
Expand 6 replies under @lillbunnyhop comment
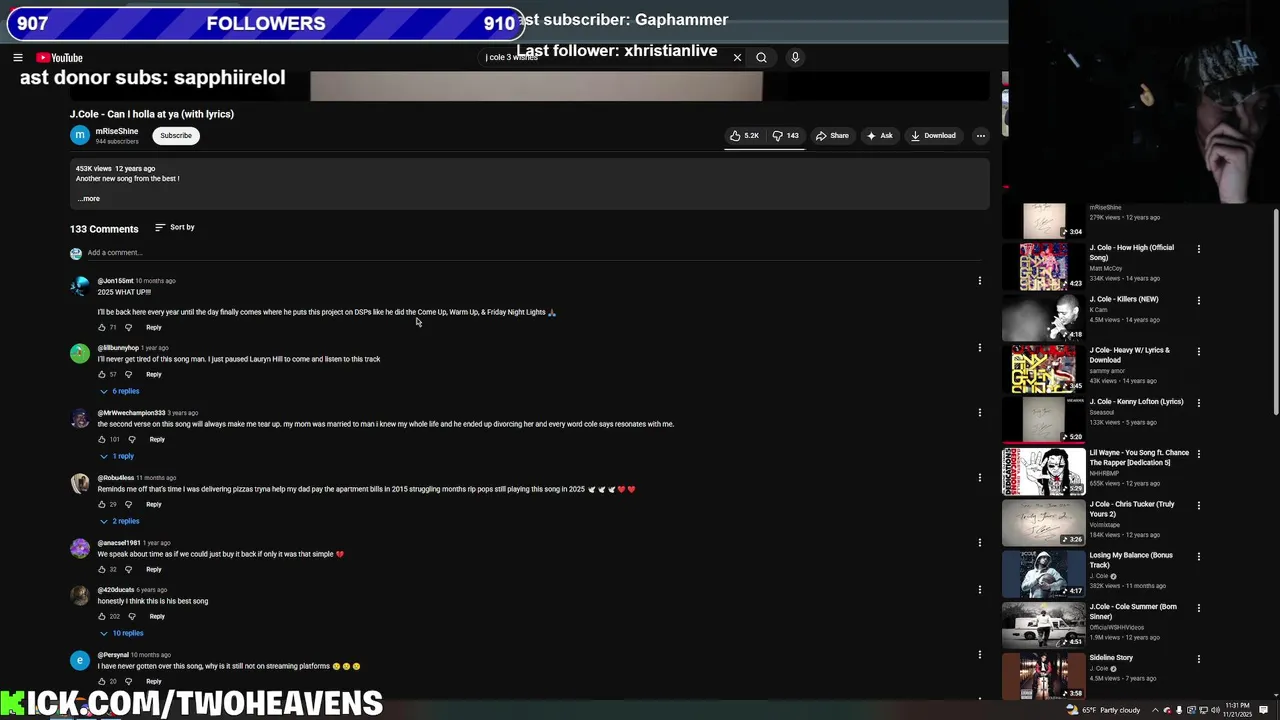[x=120, y=392]
